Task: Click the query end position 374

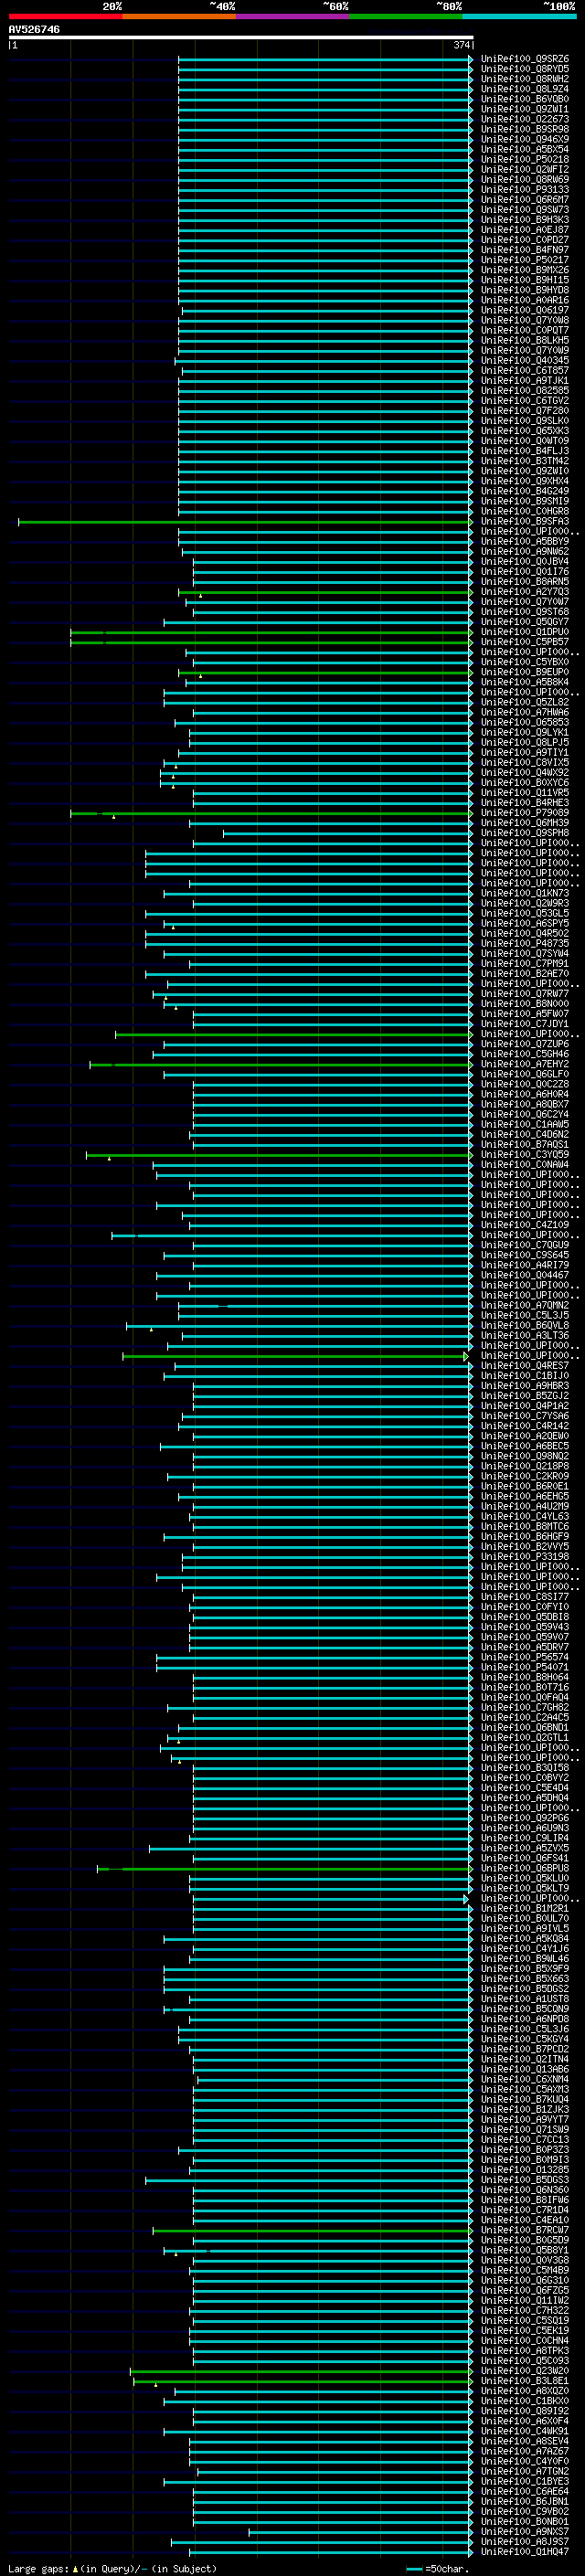Action: [462, 45]
